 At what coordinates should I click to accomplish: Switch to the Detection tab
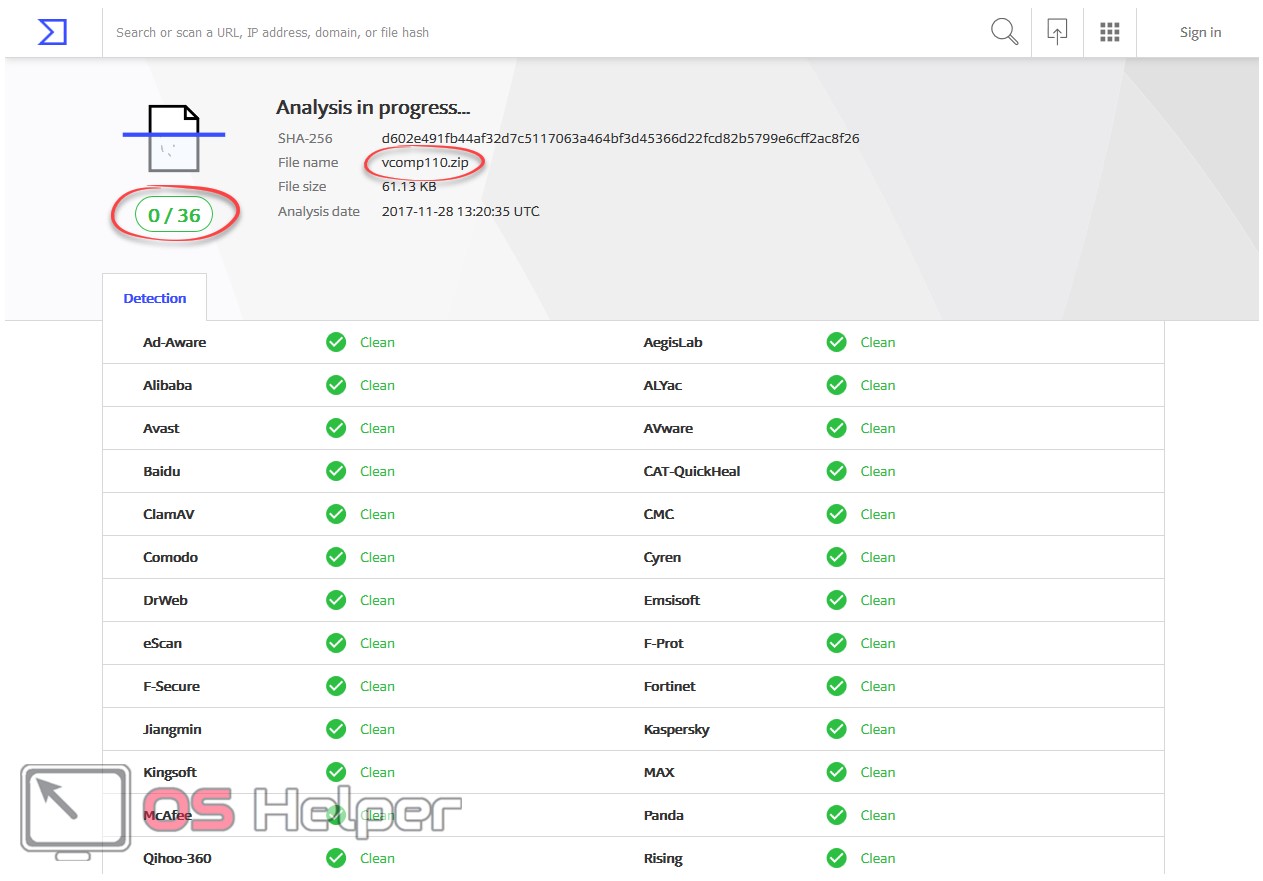click(155, 298)
